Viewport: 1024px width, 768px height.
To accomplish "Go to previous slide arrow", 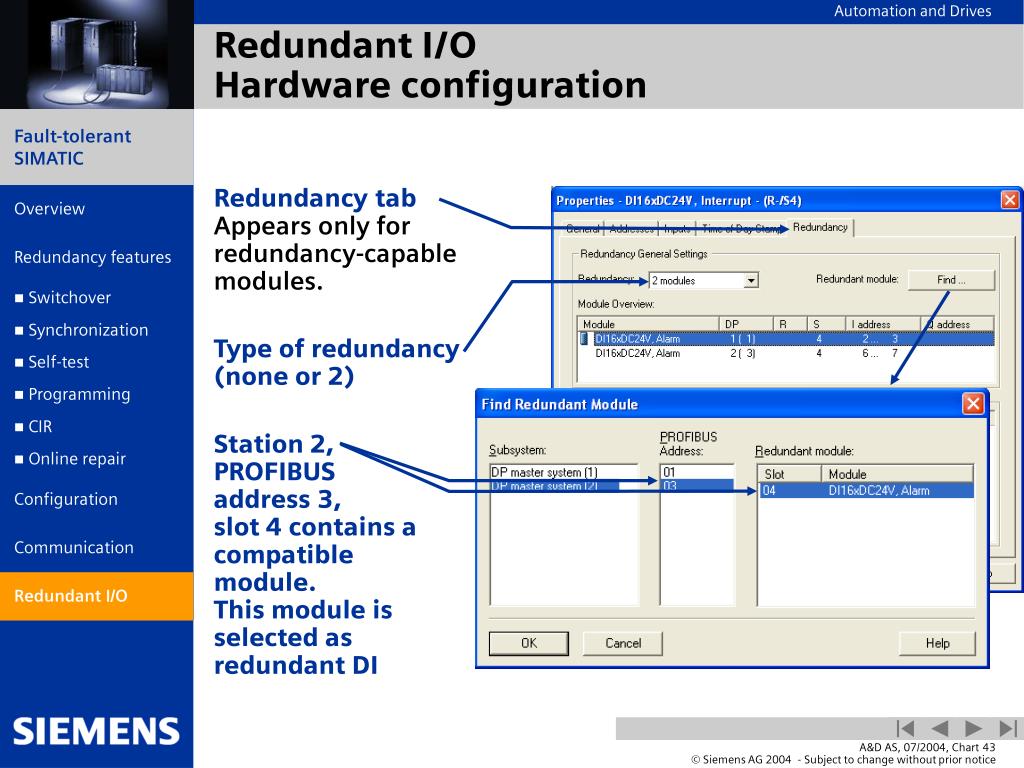I will click(x=939, y=728).
